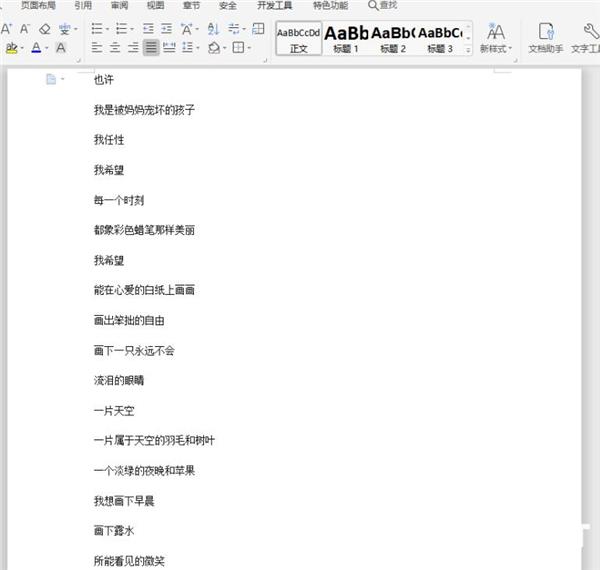Increase font size with the A+ icon

coord(7,29)
